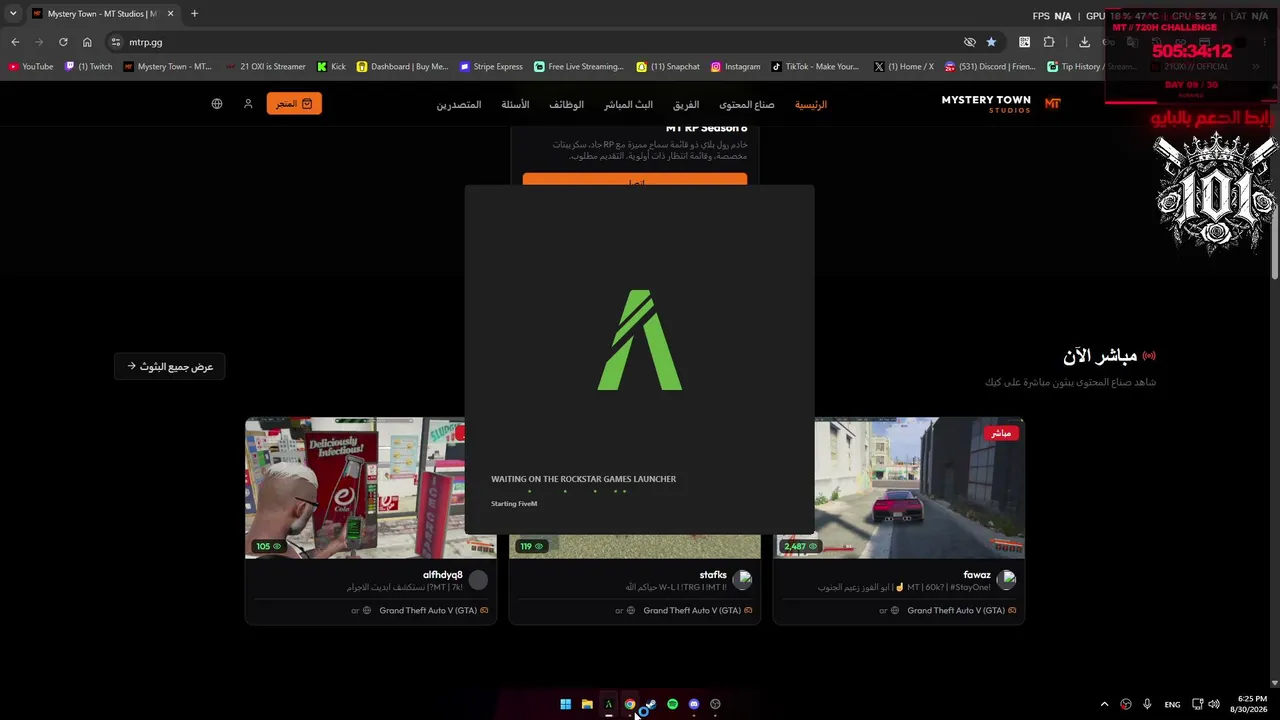Open the TikTok - Make Your bookmark

tap(815, 67)
